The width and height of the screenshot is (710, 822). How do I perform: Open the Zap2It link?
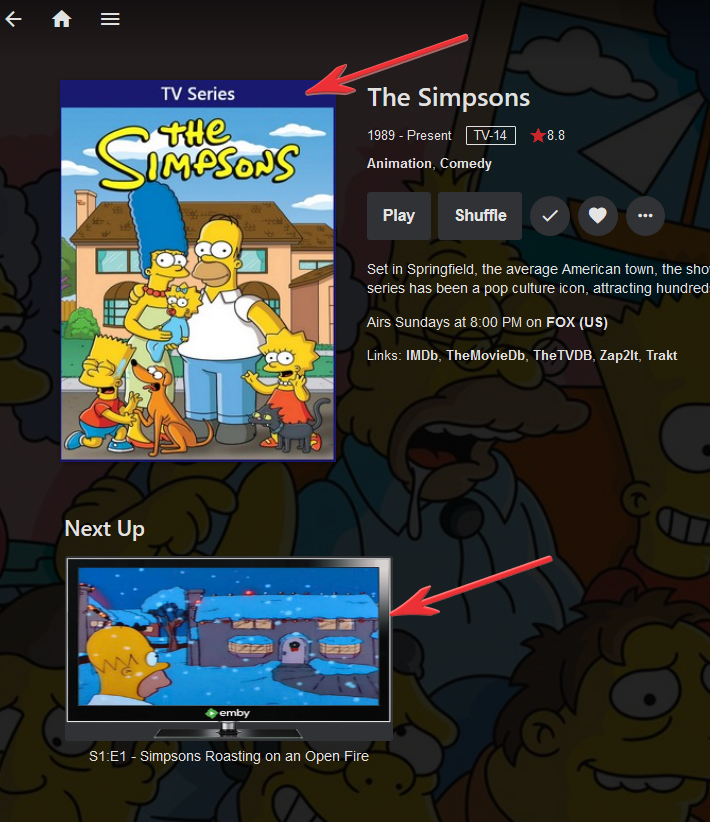point(619,355)
